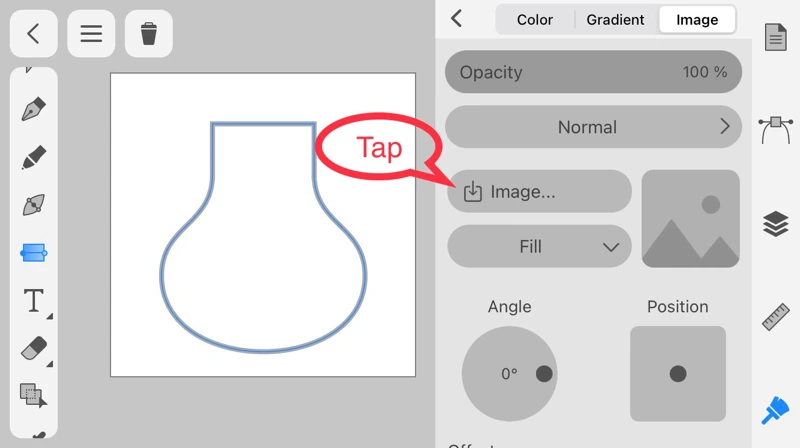Select the shape combine tool
This screenshot has width=800, height=448.
tap(34, 395)
